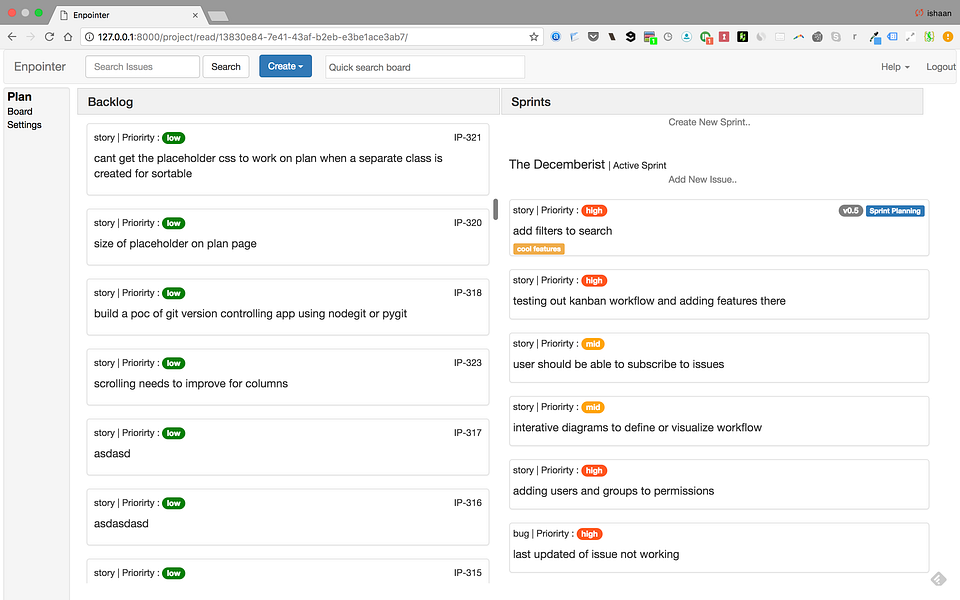Image resolution: width=960 pixels, height=600 pixels.
Task: Open the gray cube extension icon
Action: (x=817, y=37)
